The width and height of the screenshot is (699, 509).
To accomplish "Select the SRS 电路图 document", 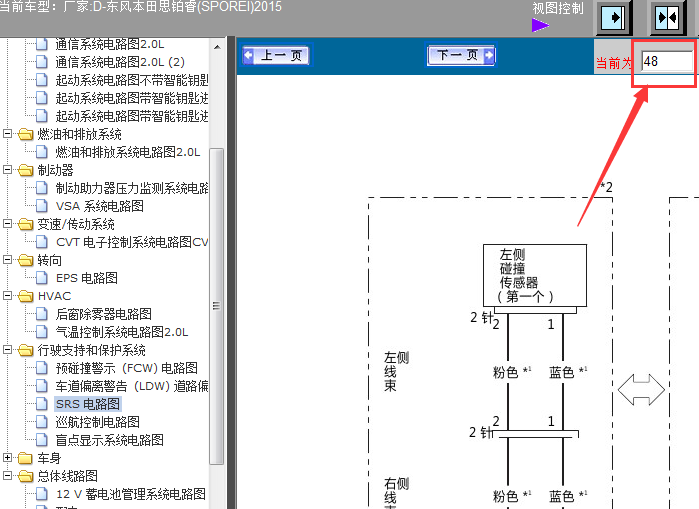I will [88, 404].
